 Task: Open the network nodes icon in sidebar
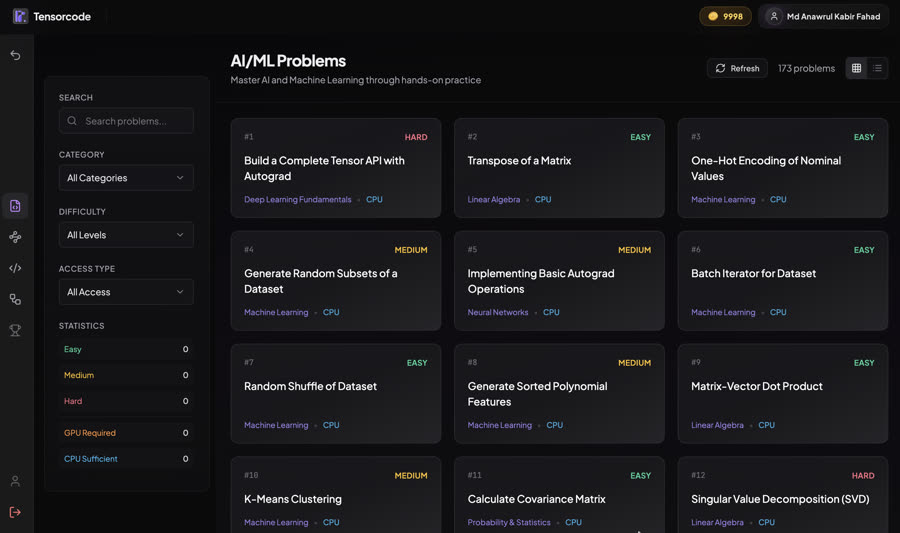(15, 237)
